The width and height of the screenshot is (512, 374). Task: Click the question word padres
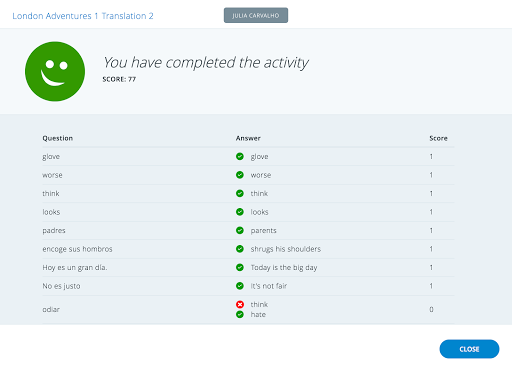tap(54, 231)
